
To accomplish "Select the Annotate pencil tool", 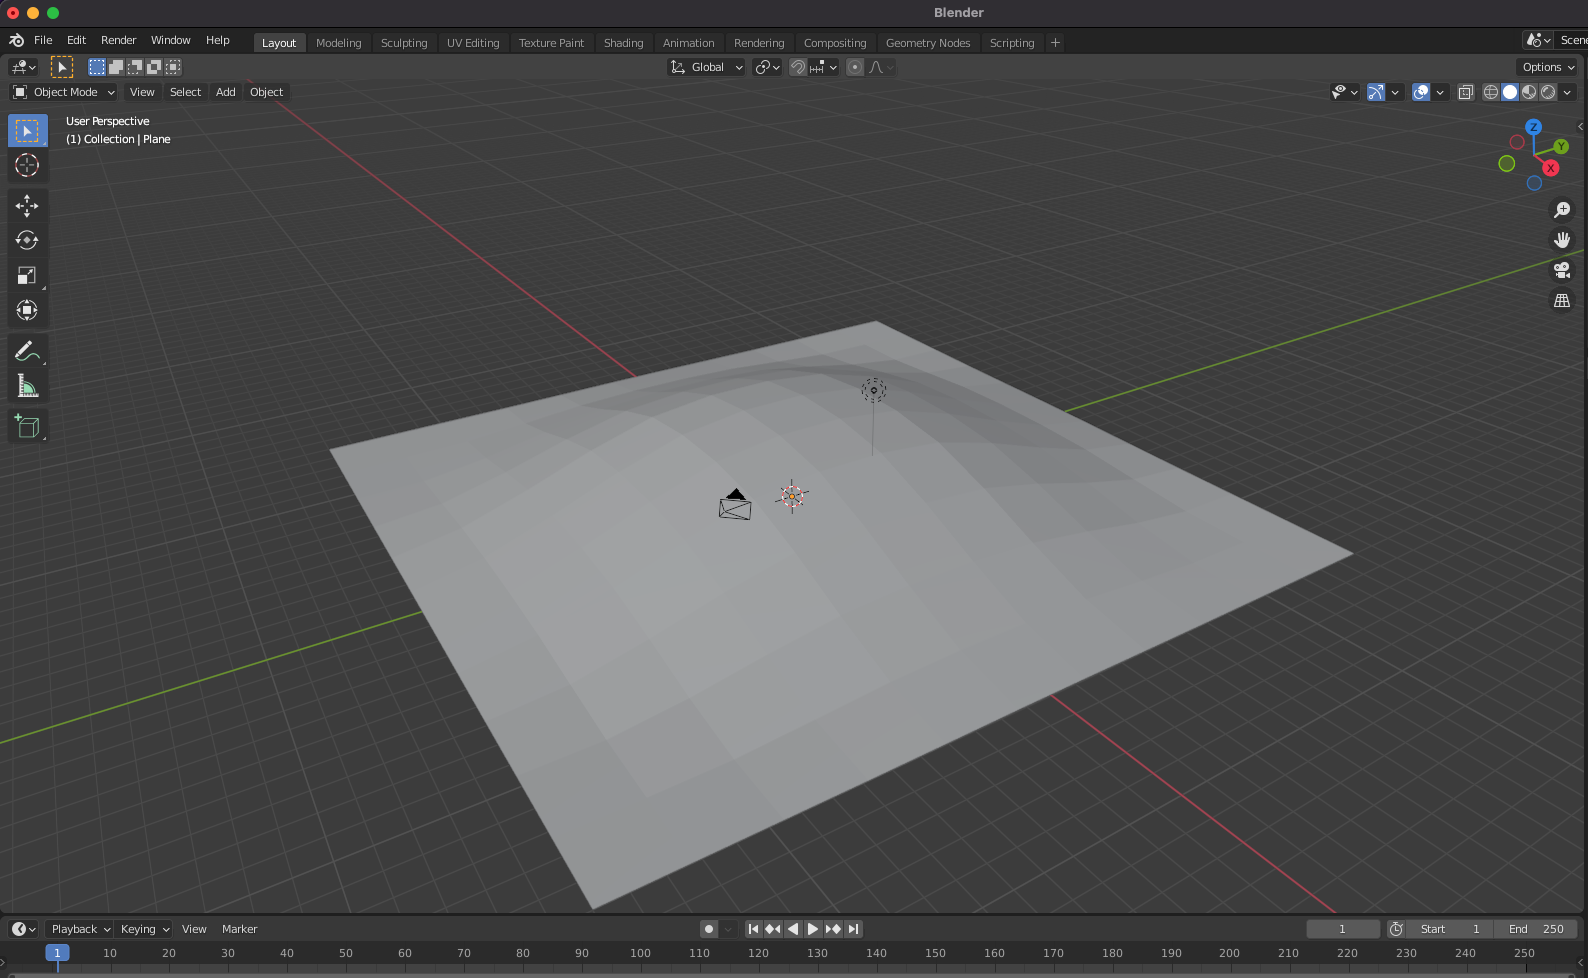I will click(x=27, y=351).
